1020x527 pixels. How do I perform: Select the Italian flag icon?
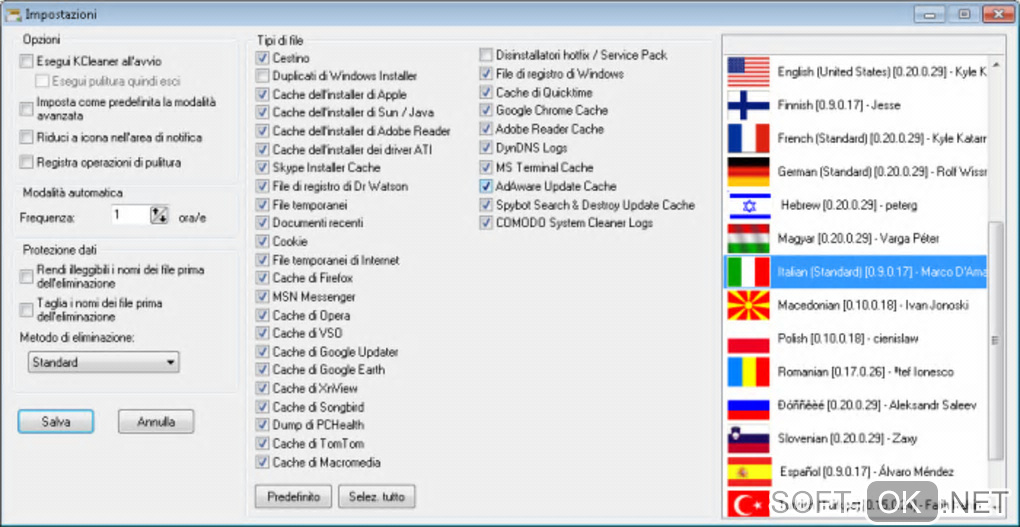[x=748, y=272]
